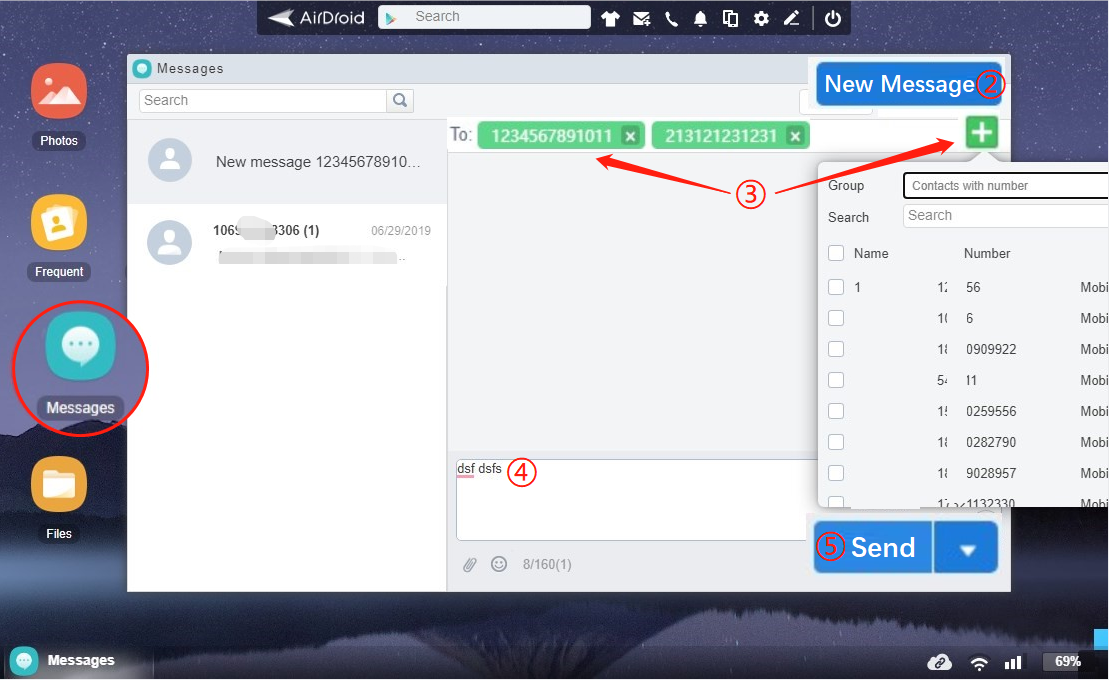Open the Photos app from the sidebar
Screen dimensions: 1109x680
pos(58,90)
